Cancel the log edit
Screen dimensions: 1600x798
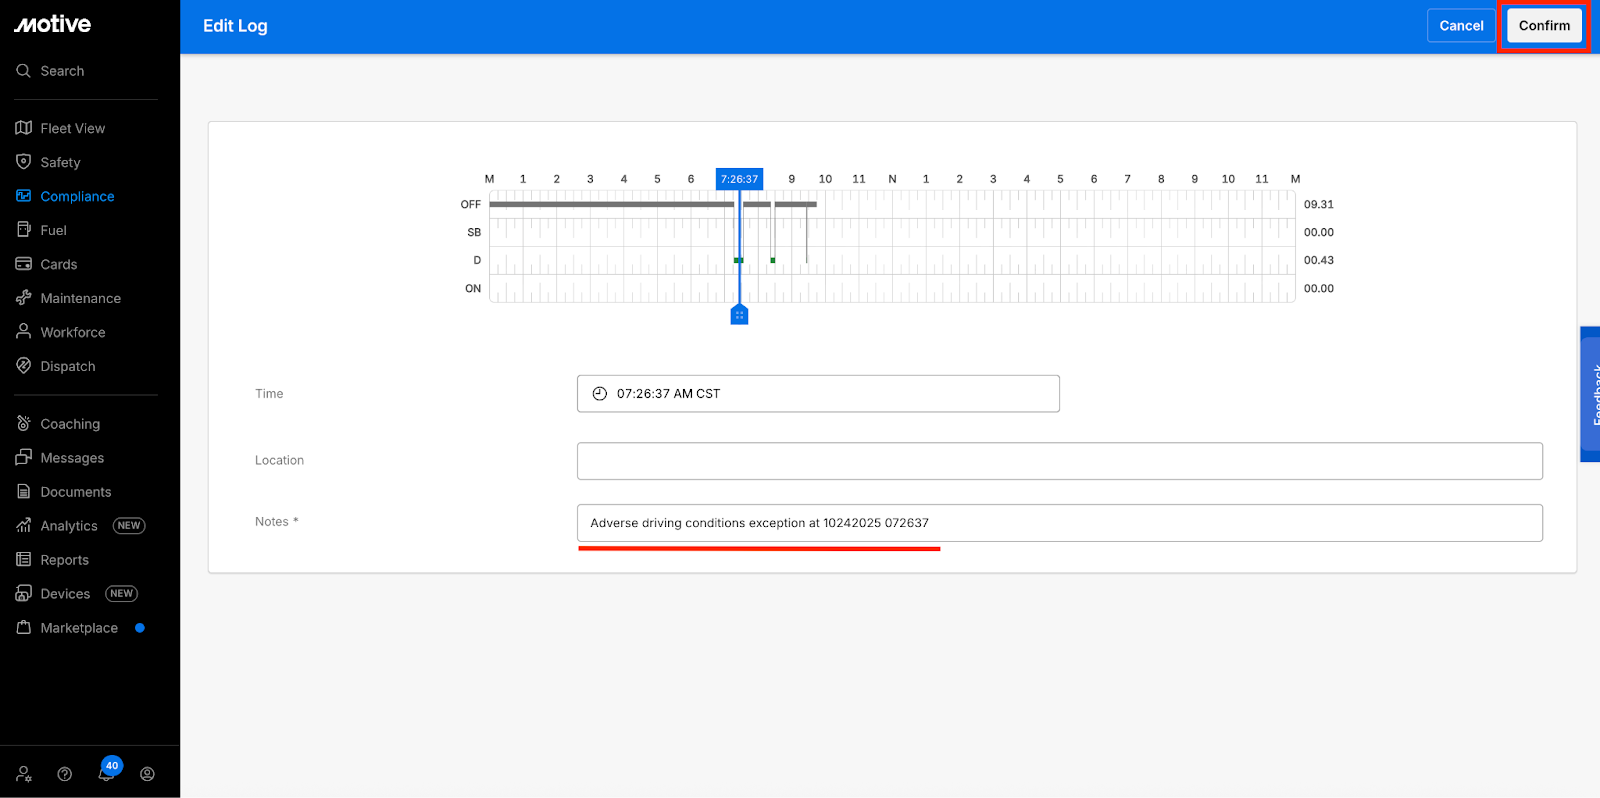1461,26
